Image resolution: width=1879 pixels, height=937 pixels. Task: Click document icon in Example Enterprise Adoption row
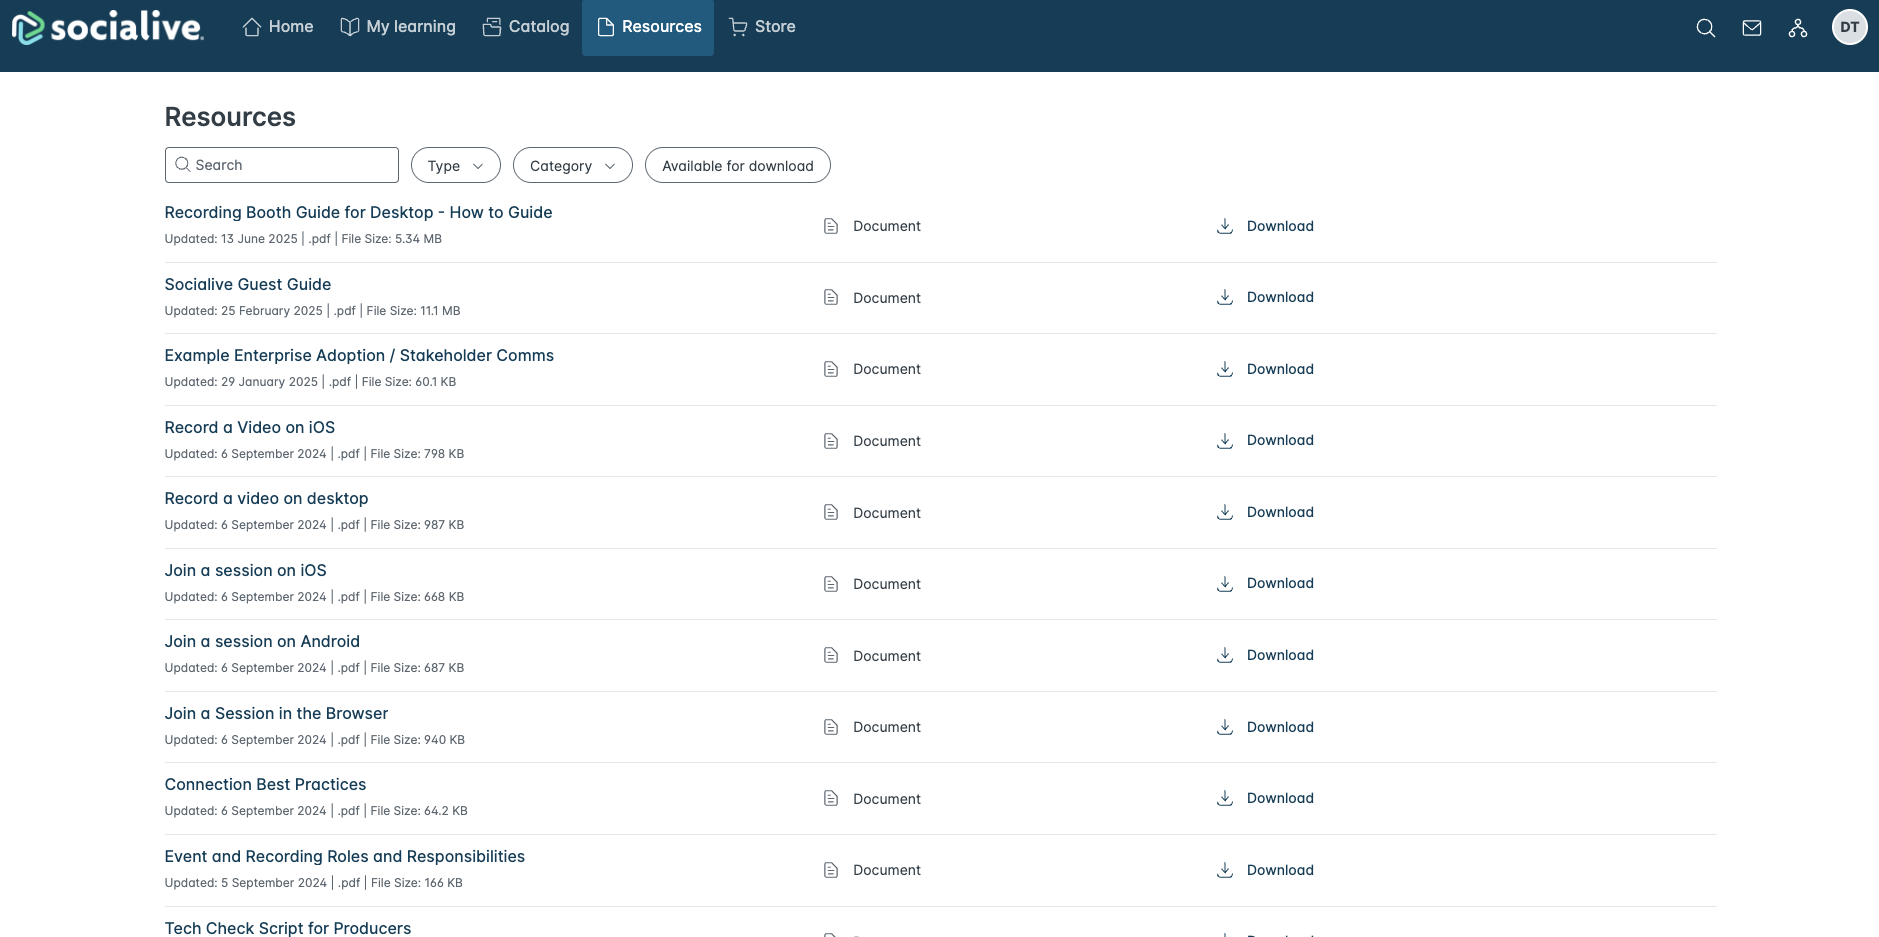831,369
